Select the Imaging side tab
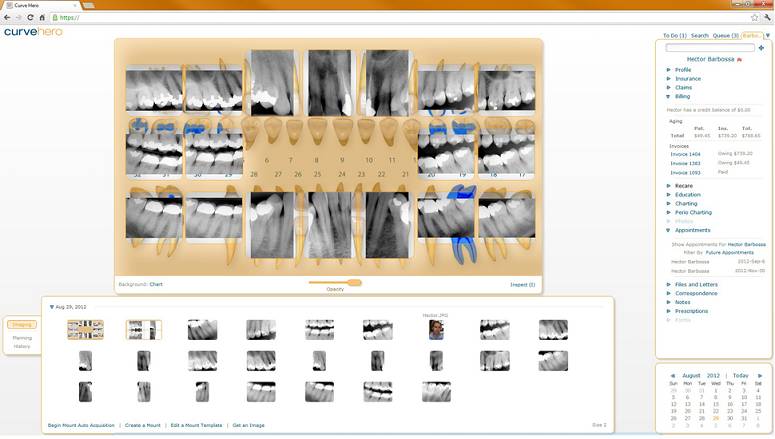Image resolution: width=775 pixels, height=439 pixels. pyautogui.click(x=22, y=325)
